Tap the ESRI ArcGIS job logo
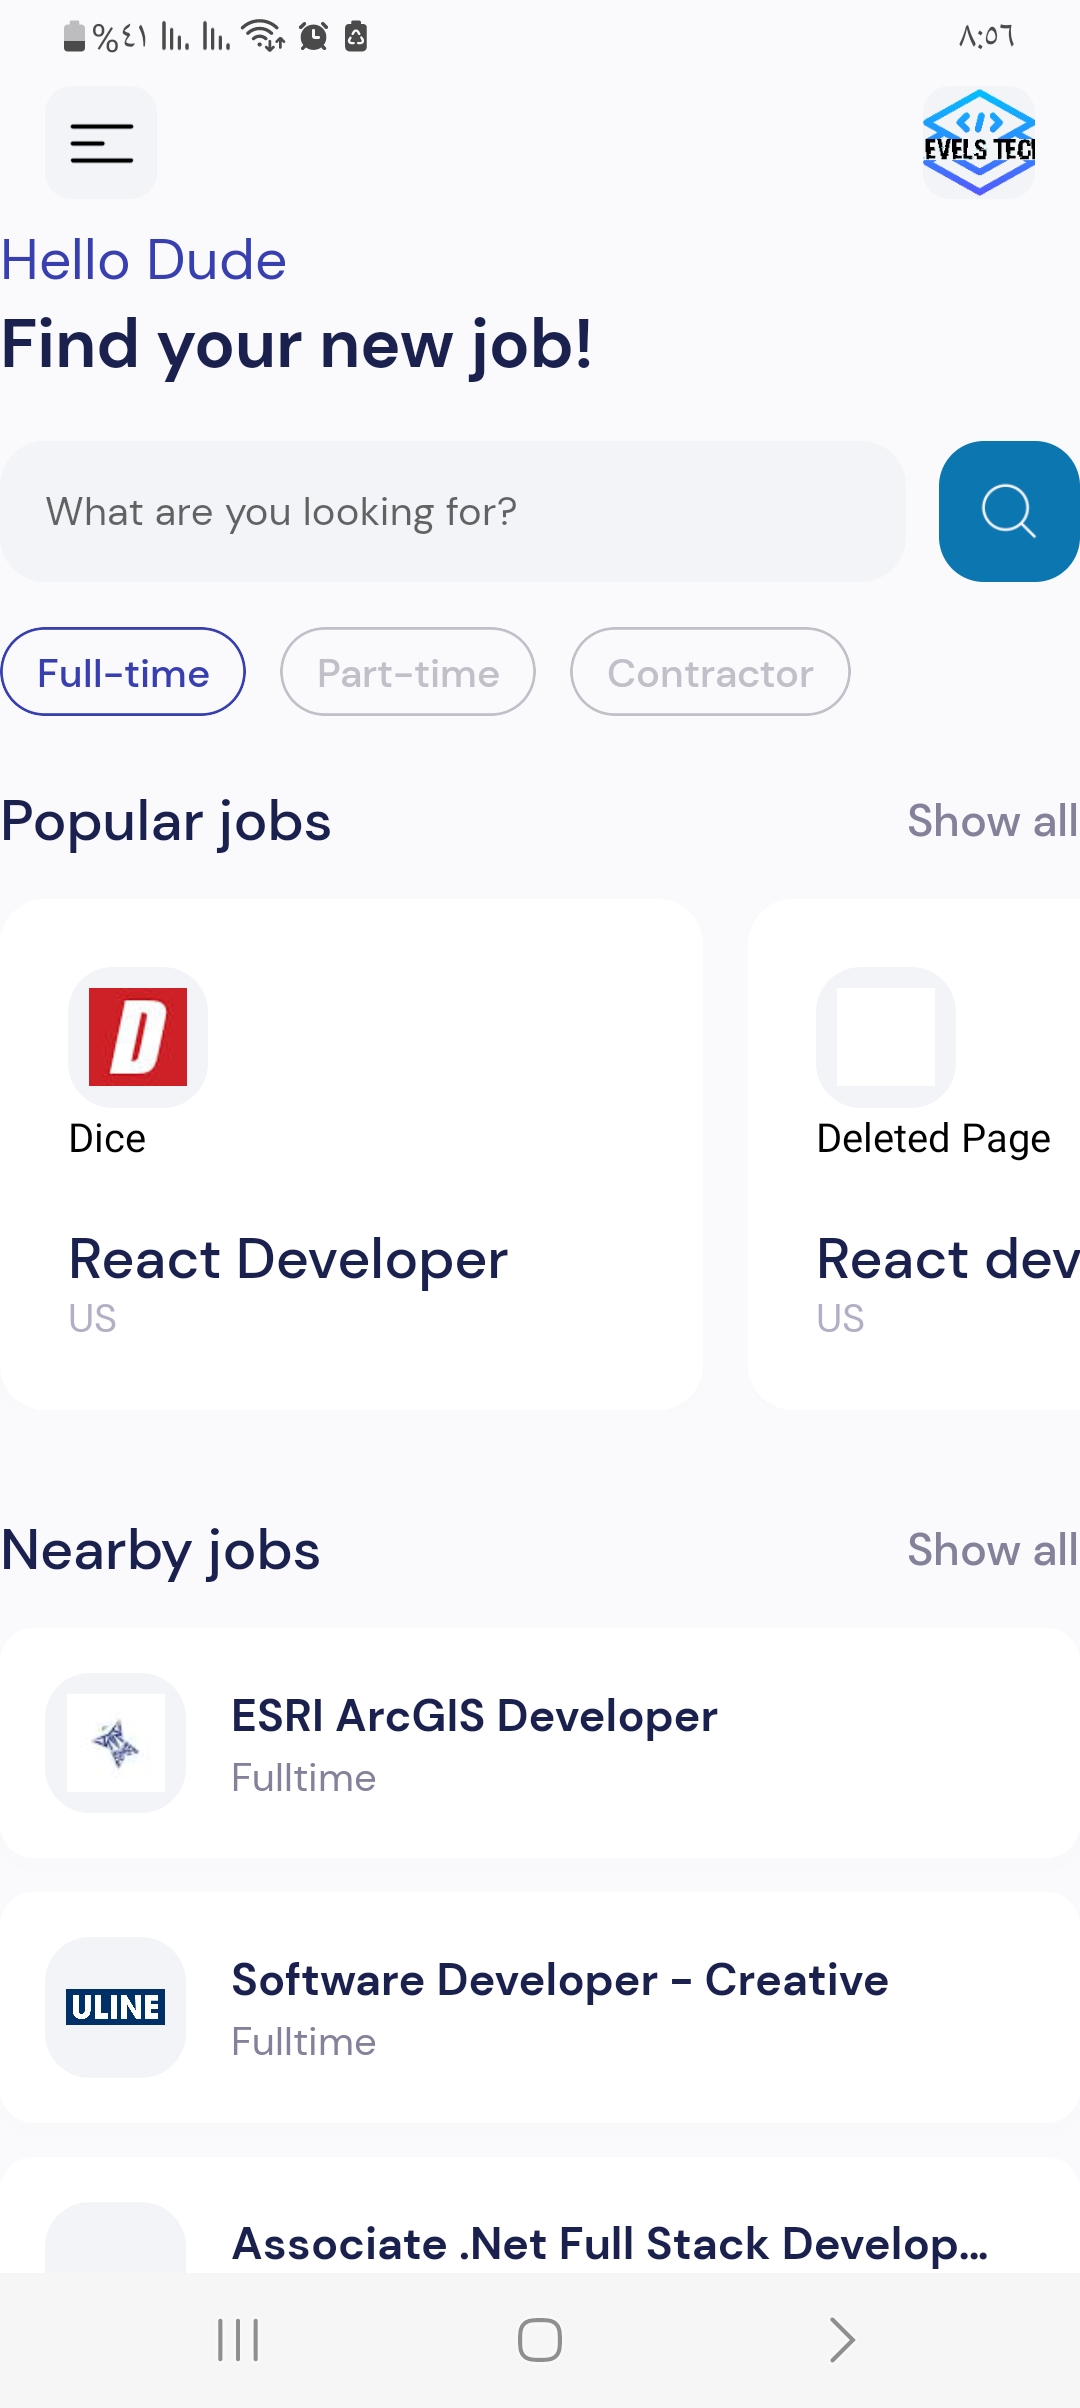The height and width of the screenshot is (2408, 1080). pos(116,1743)
